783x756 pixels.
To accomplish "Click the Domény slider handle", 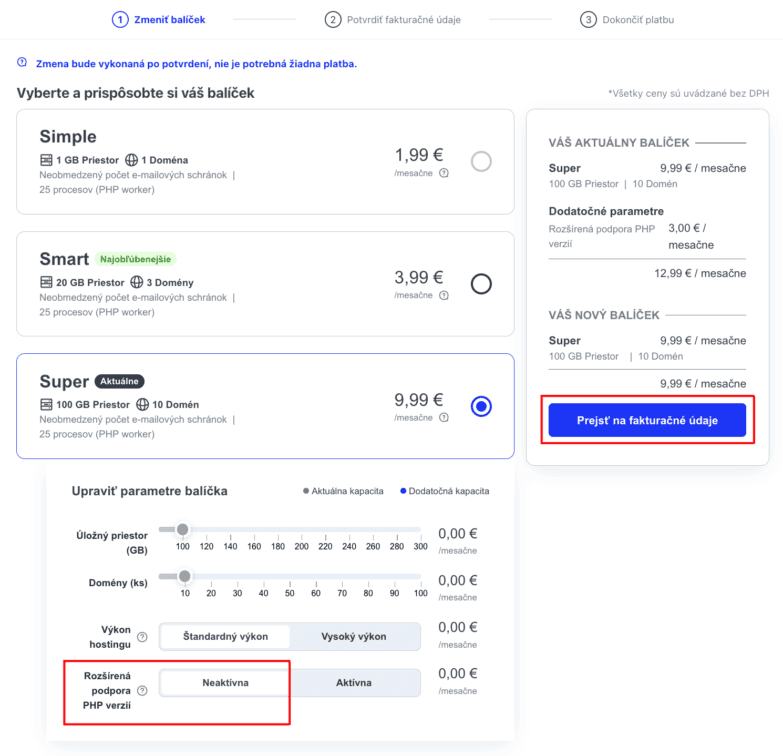I will 184,576.
